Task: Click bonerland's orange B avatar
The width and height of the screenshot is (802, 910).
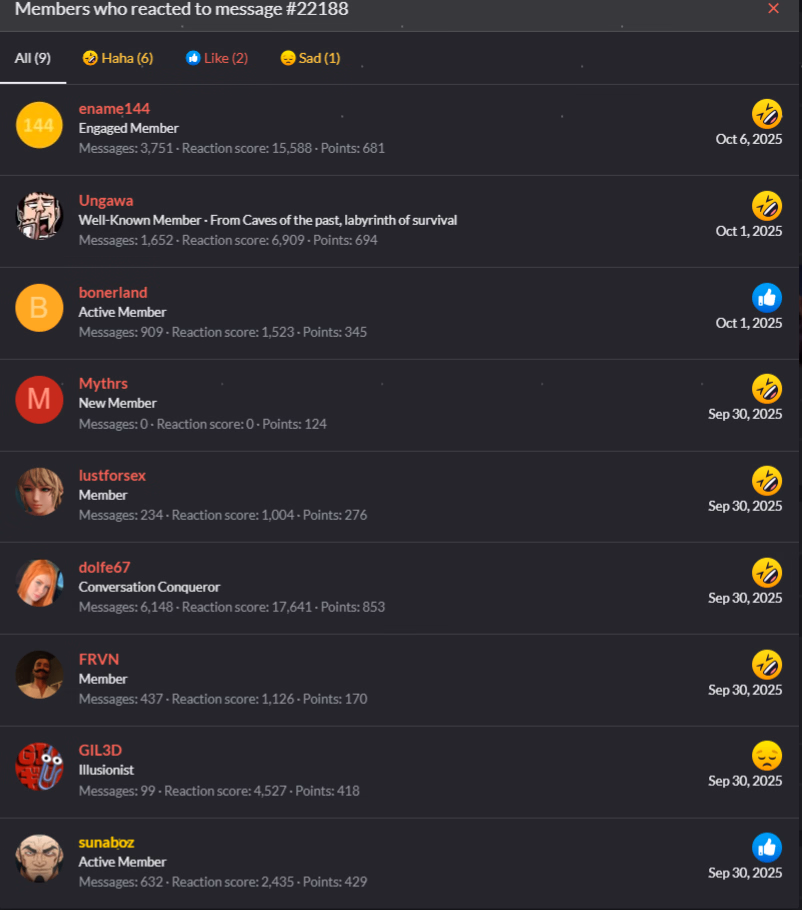Action: pyautogui.click(x=39, y=308)
